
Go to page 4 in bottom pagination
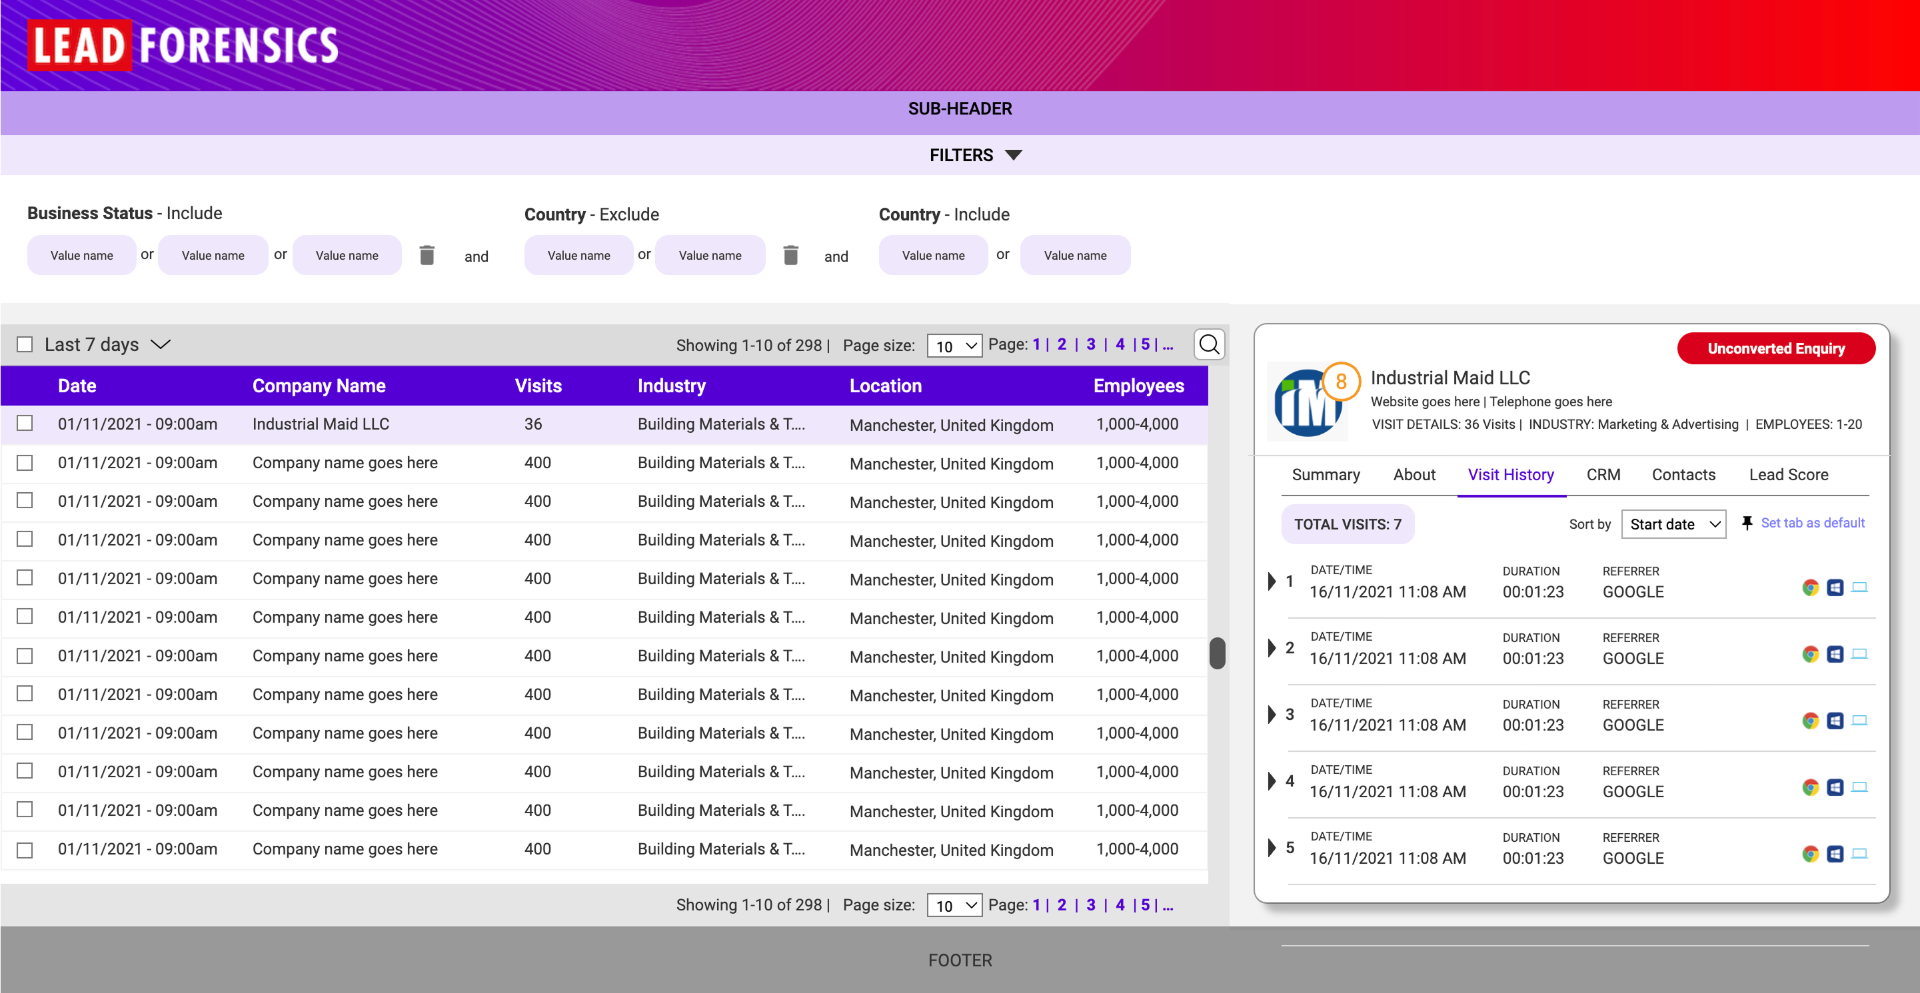pos(1120,904)
